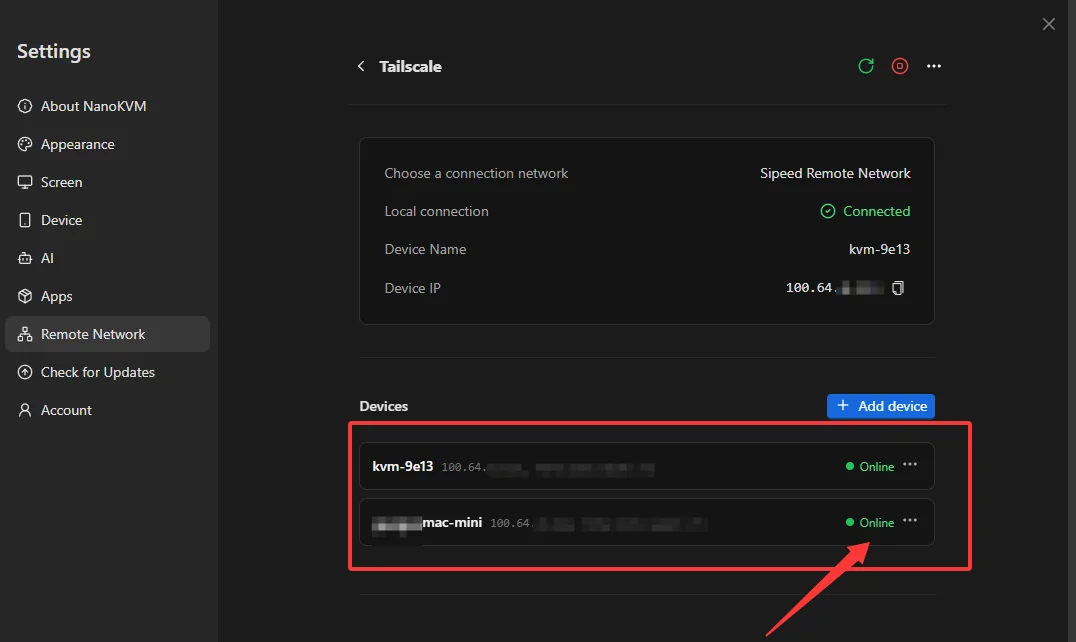The width and height of the screenshot is (1076, 642).
Task: Click the Add device button
Action: tap(880, 406)
